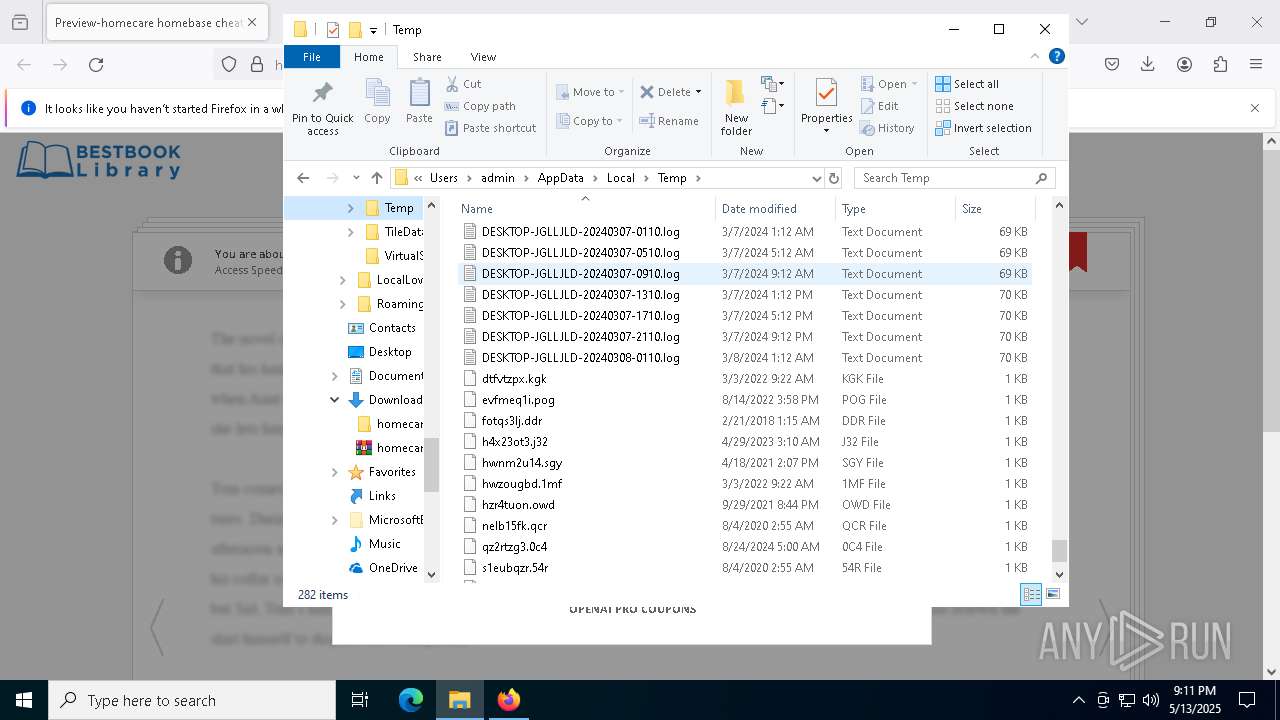Viewport: 1280px width, 720px height.
Task: Switch to Firefox from taskbar
Action: tap(509, 700)
